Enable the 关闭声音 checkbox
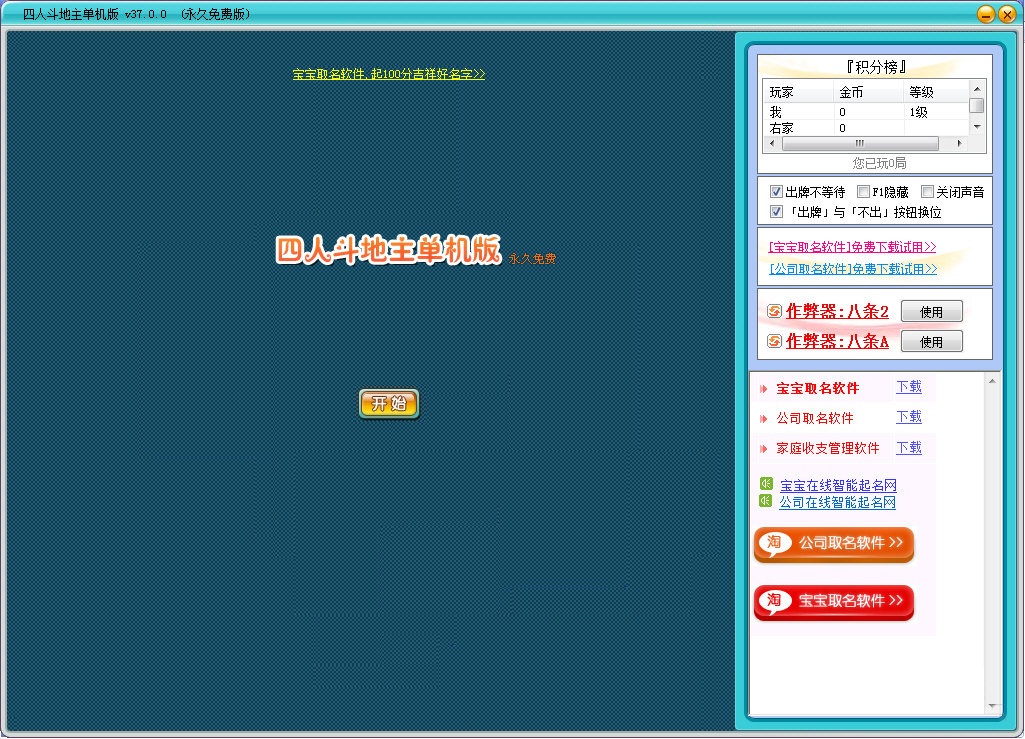 927,192
